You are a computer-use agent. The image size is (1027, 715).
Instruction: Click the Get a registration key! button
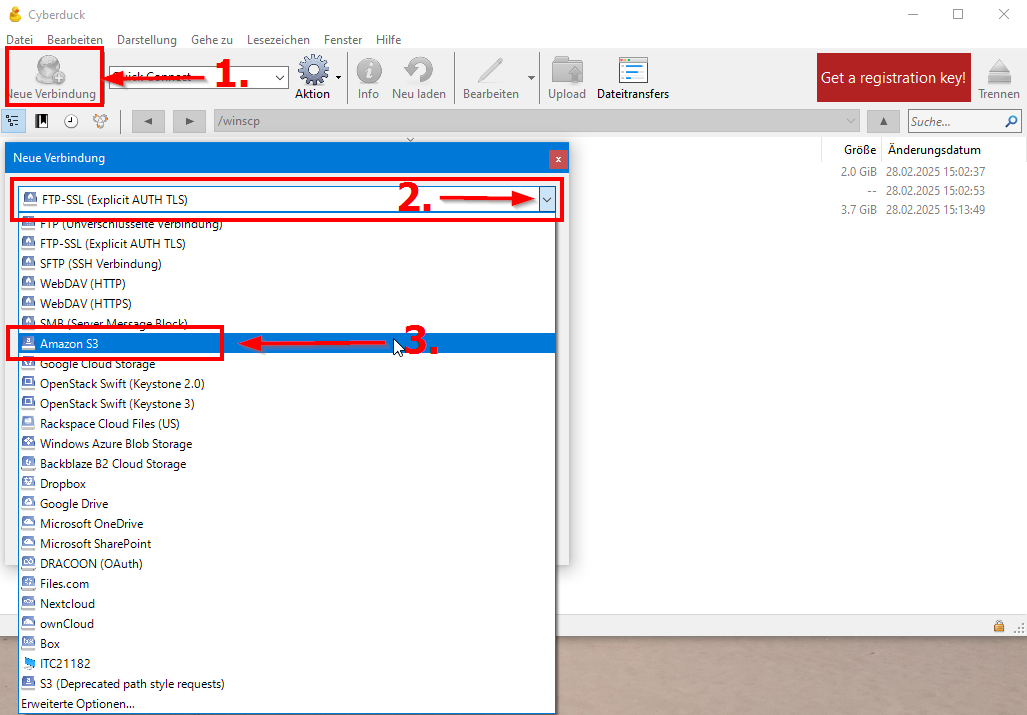pos(893,78)
